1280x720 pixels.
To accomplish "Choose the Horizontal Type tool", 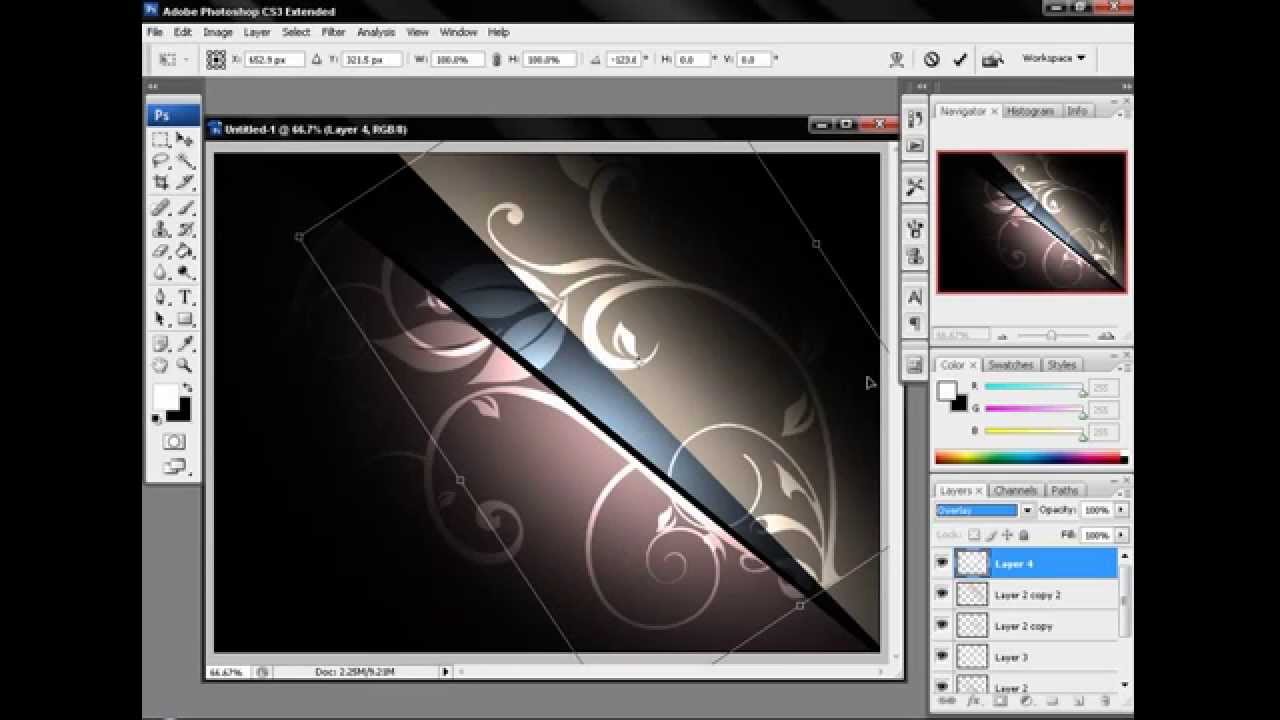I will tap(184, 297).
